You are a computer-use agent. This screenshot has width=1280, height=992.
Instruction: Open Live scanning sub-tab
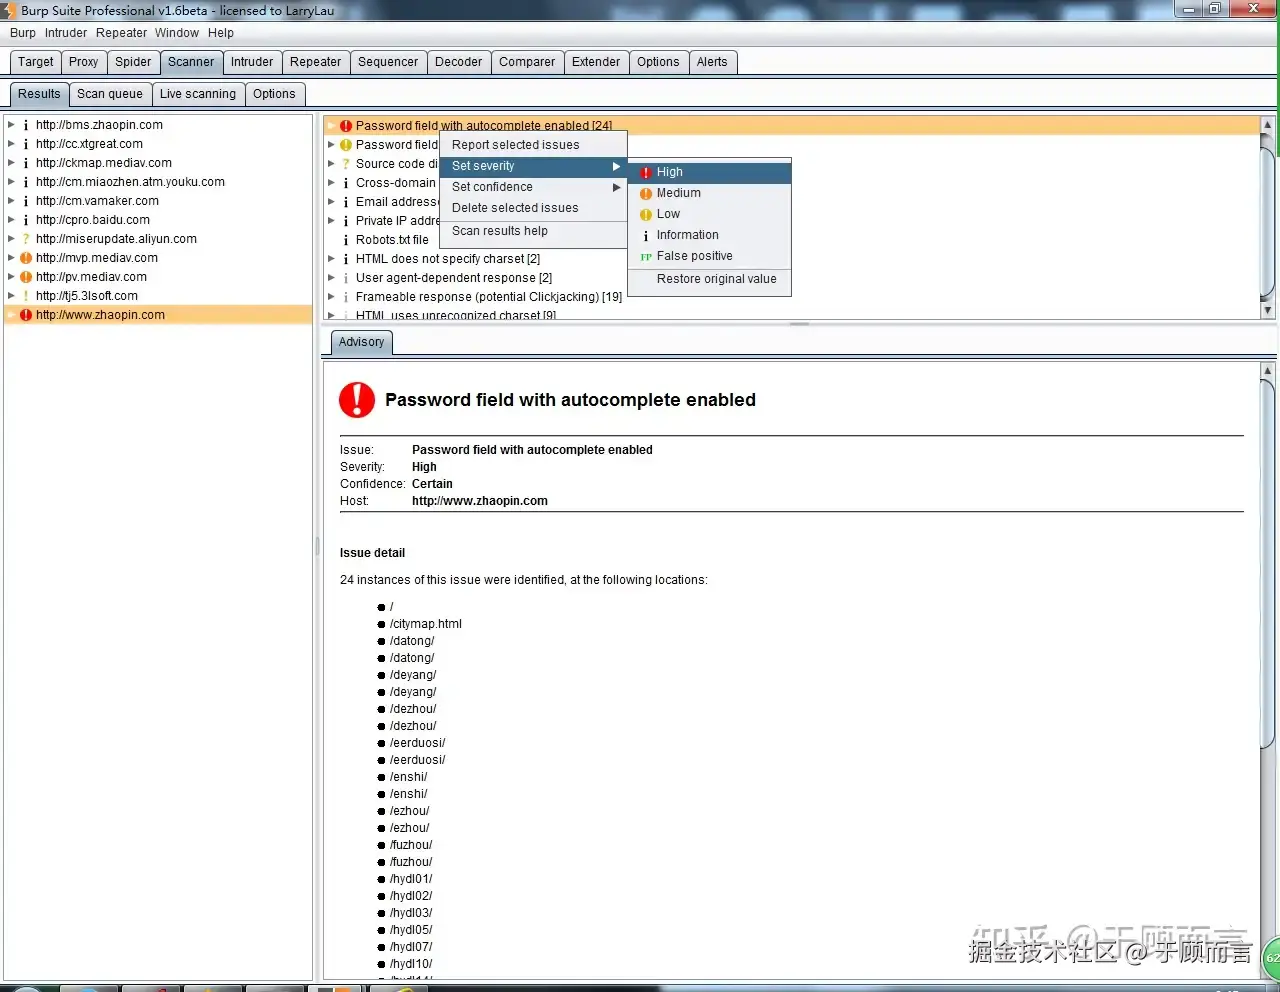pyautogui.click(x=198, y=94)
